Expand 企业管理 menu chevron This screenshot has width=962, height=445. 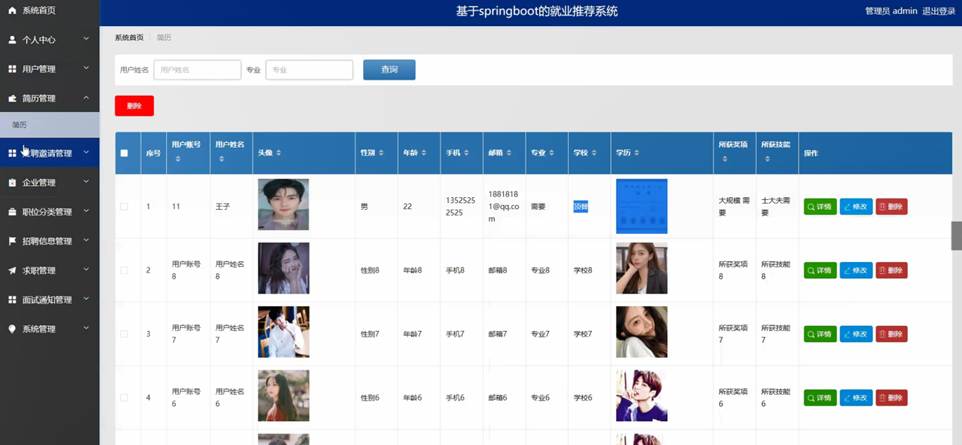click(86, 182)
